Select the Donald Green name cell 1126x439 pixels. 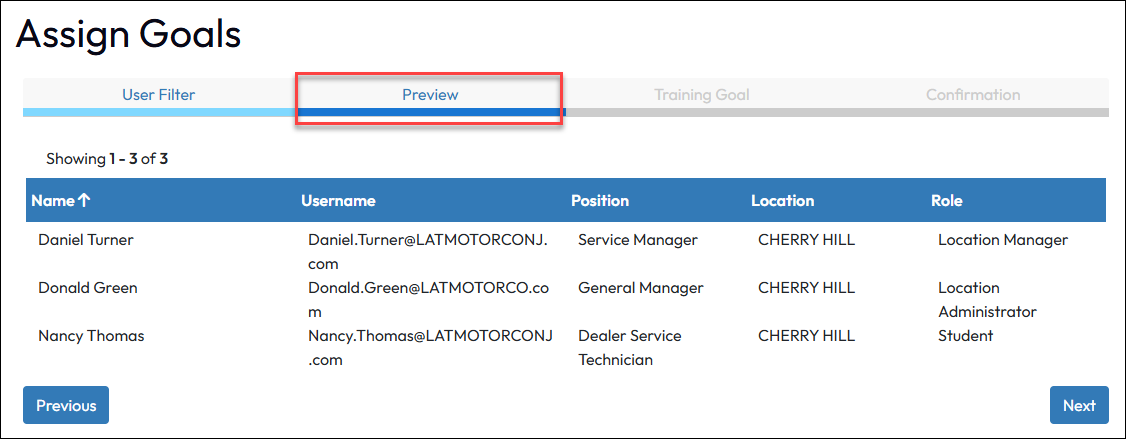point(87,288)
